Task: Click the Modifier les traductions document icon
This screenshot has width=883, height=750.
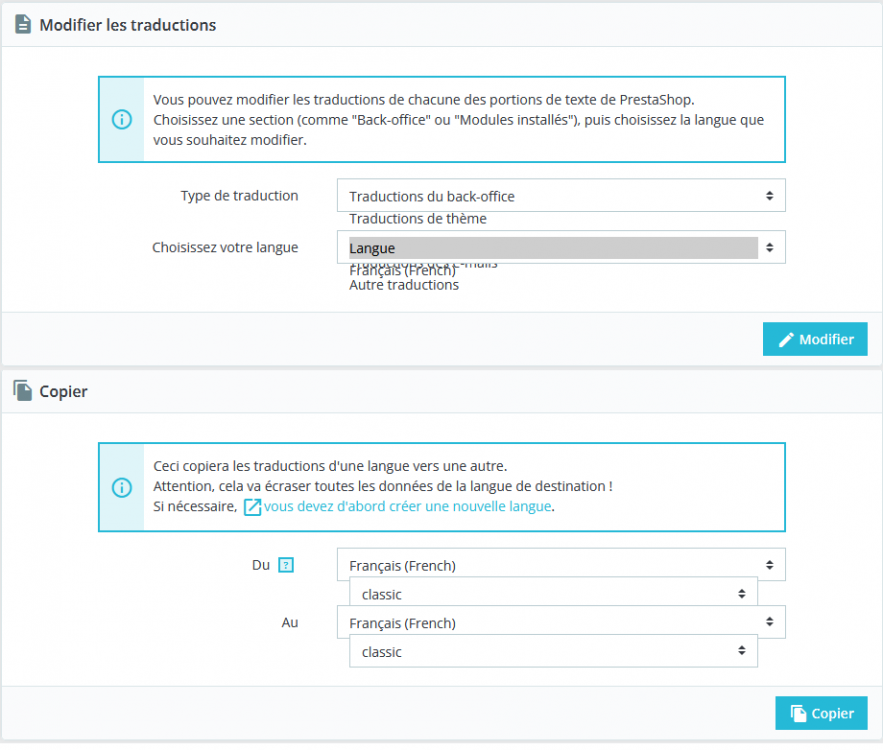Action: [23, 24]
